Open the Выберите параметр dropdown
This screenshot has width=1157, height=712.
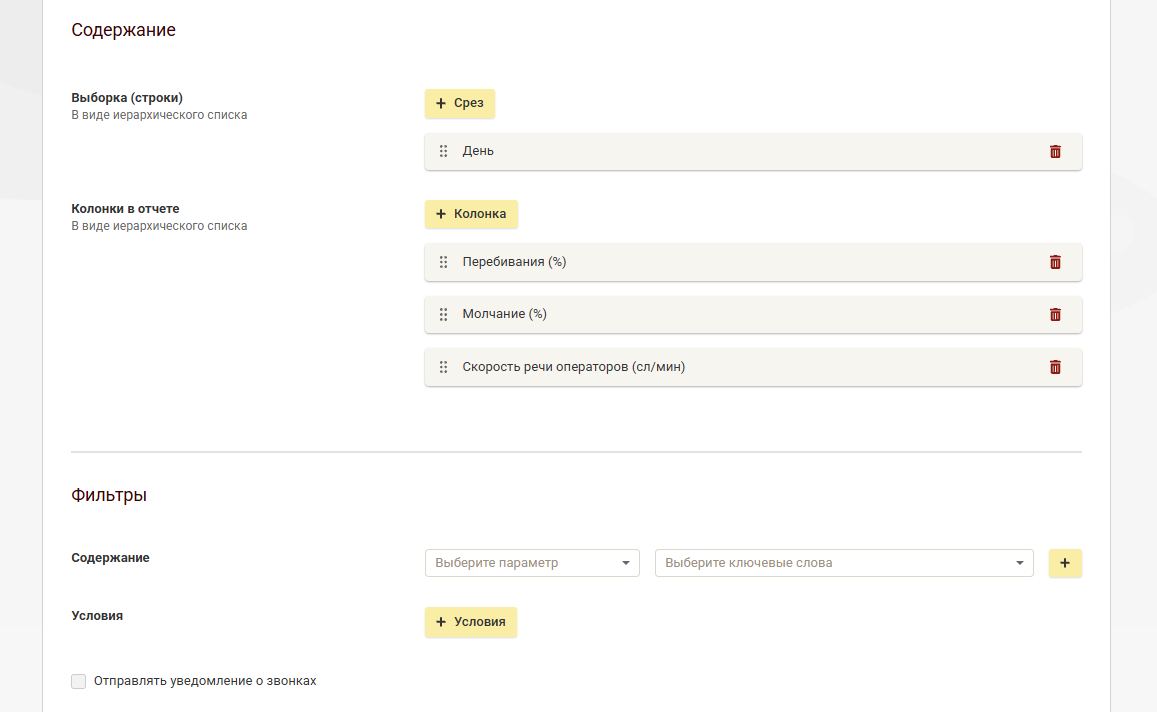(532, 563)
